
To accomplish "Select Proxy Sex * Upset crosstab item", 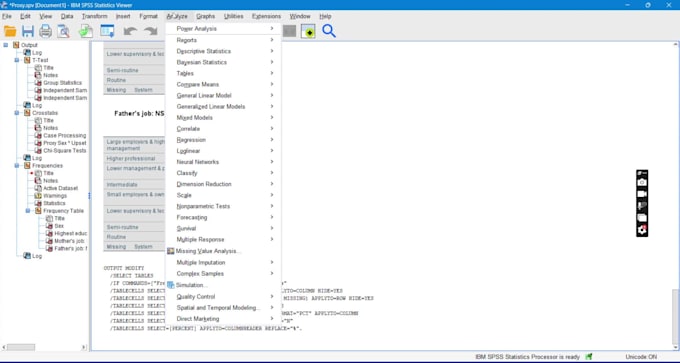I will point(65,143).
